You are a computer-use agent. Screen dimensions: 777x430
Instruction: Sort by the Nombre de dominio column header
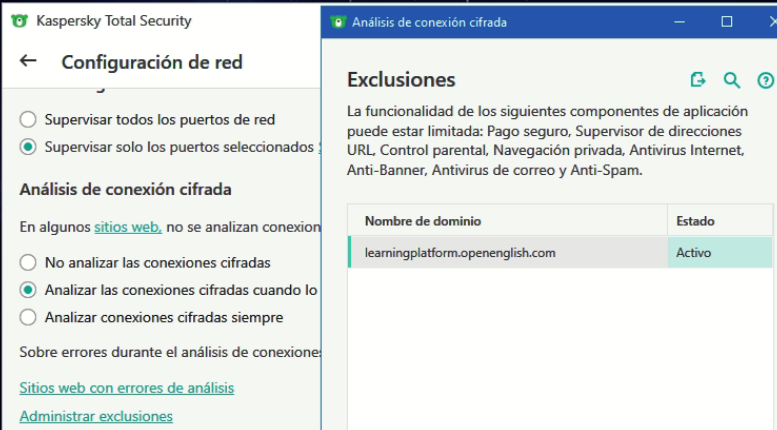point(507,221)
